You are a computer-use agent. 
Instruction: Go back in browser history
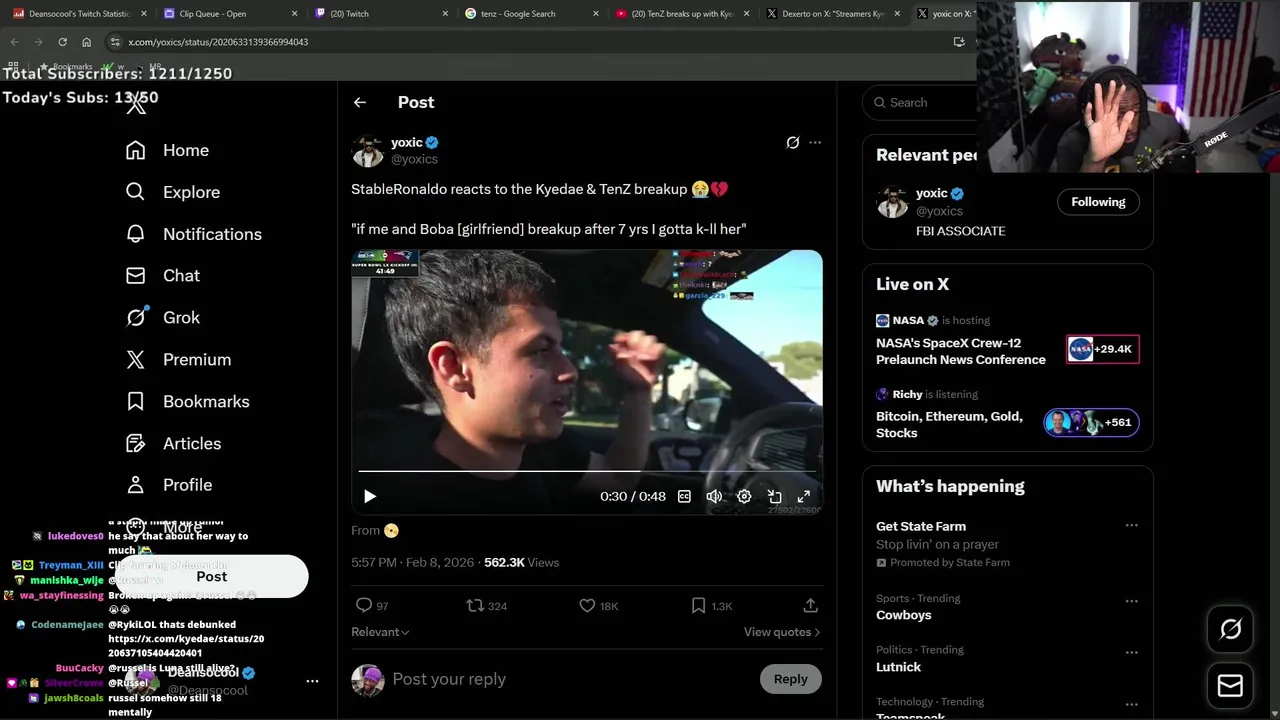[14, 42]
